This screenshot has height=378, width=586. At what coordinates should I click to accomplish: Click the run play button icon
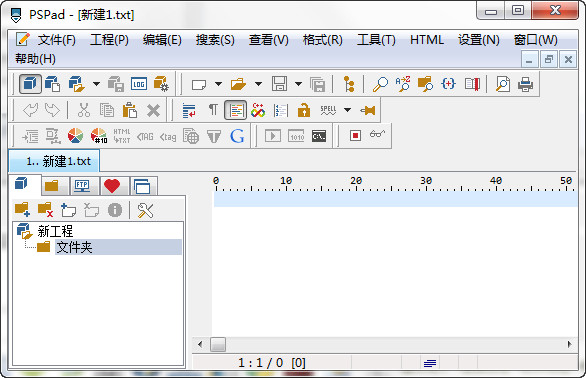[273, 136]
